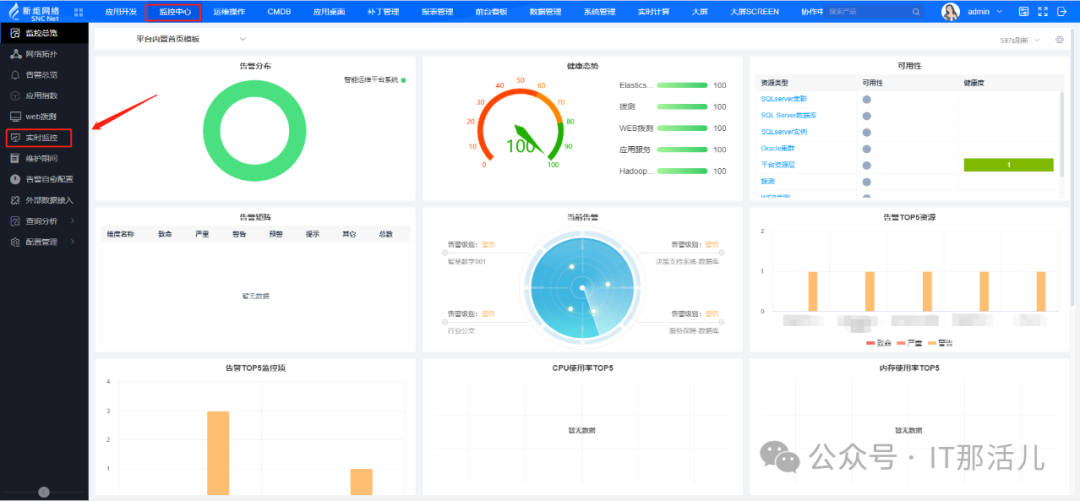Open the CMDB top menu

coord(279,12)
